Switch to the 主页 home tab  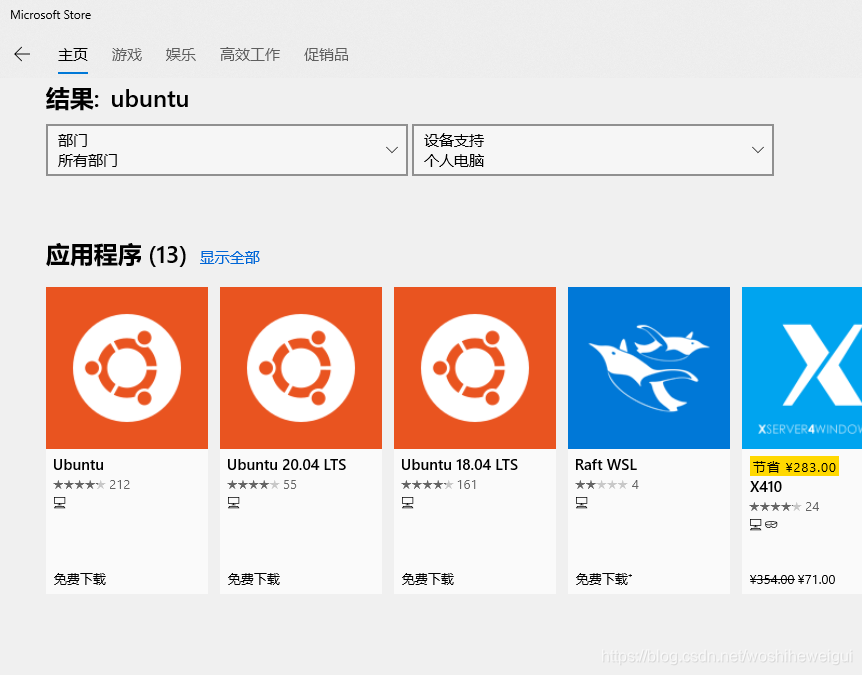pyautogui.click(x=73, y=55)
